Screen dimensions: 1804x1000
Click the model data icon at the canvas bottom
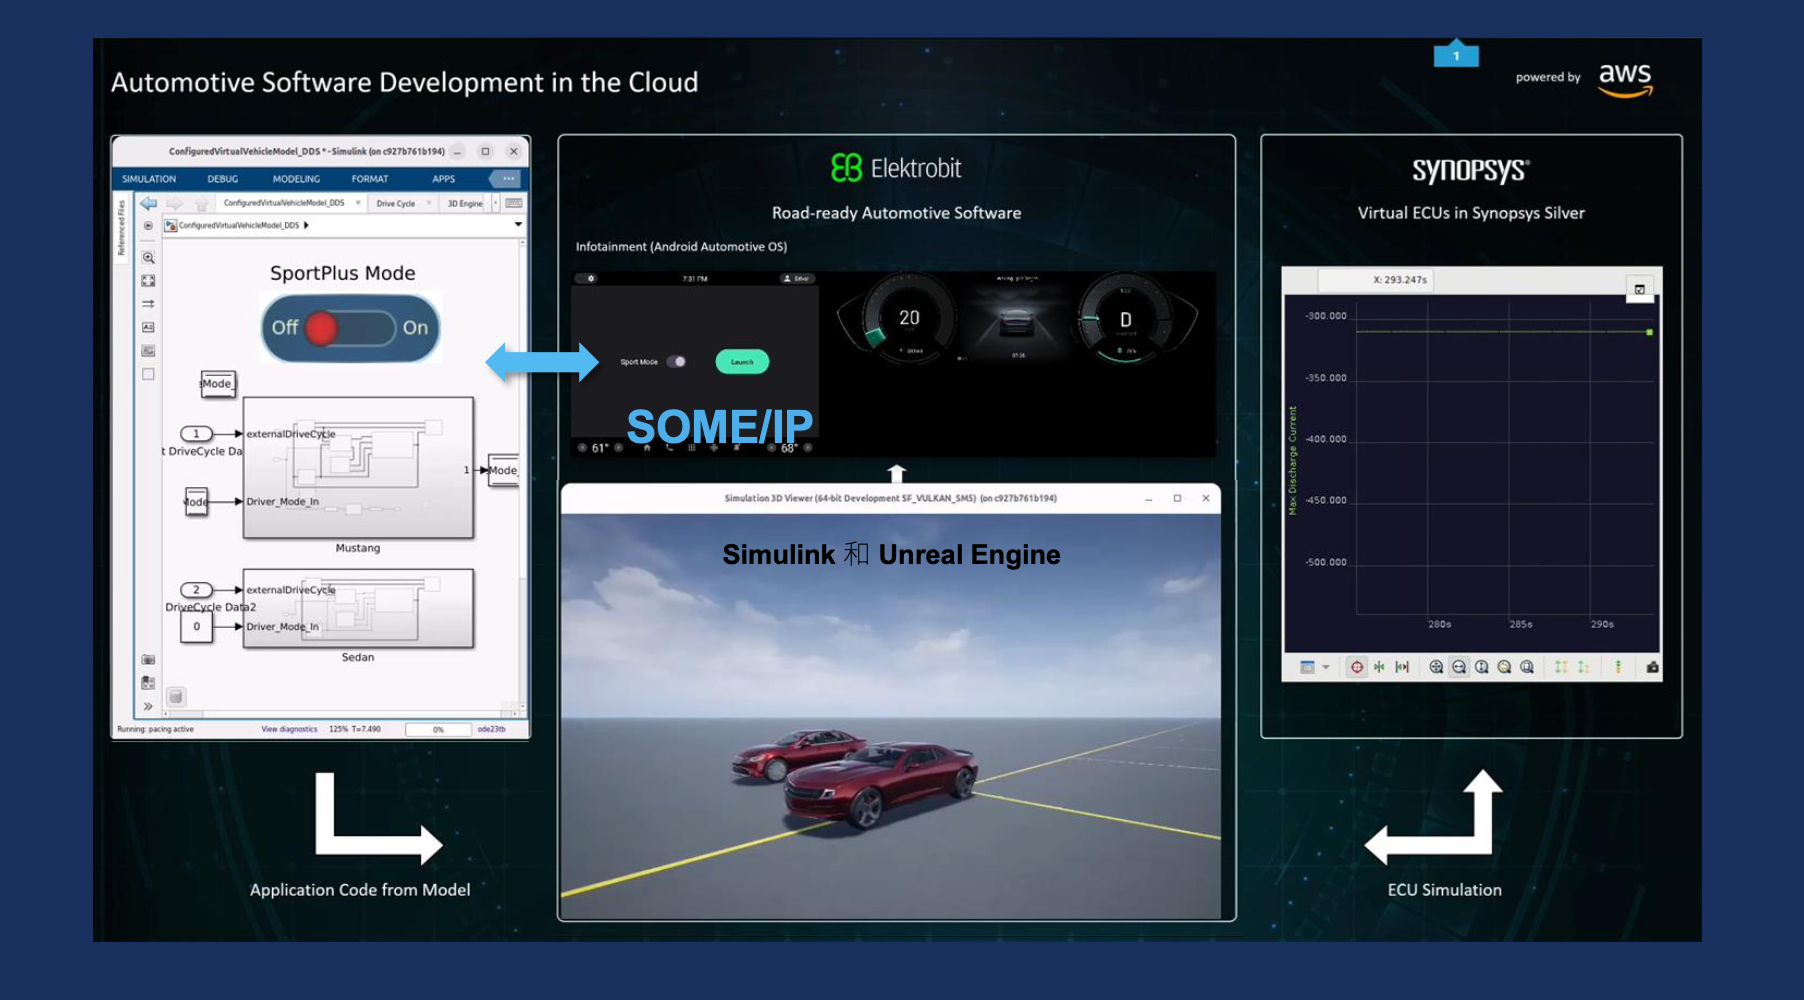point(176,697)
